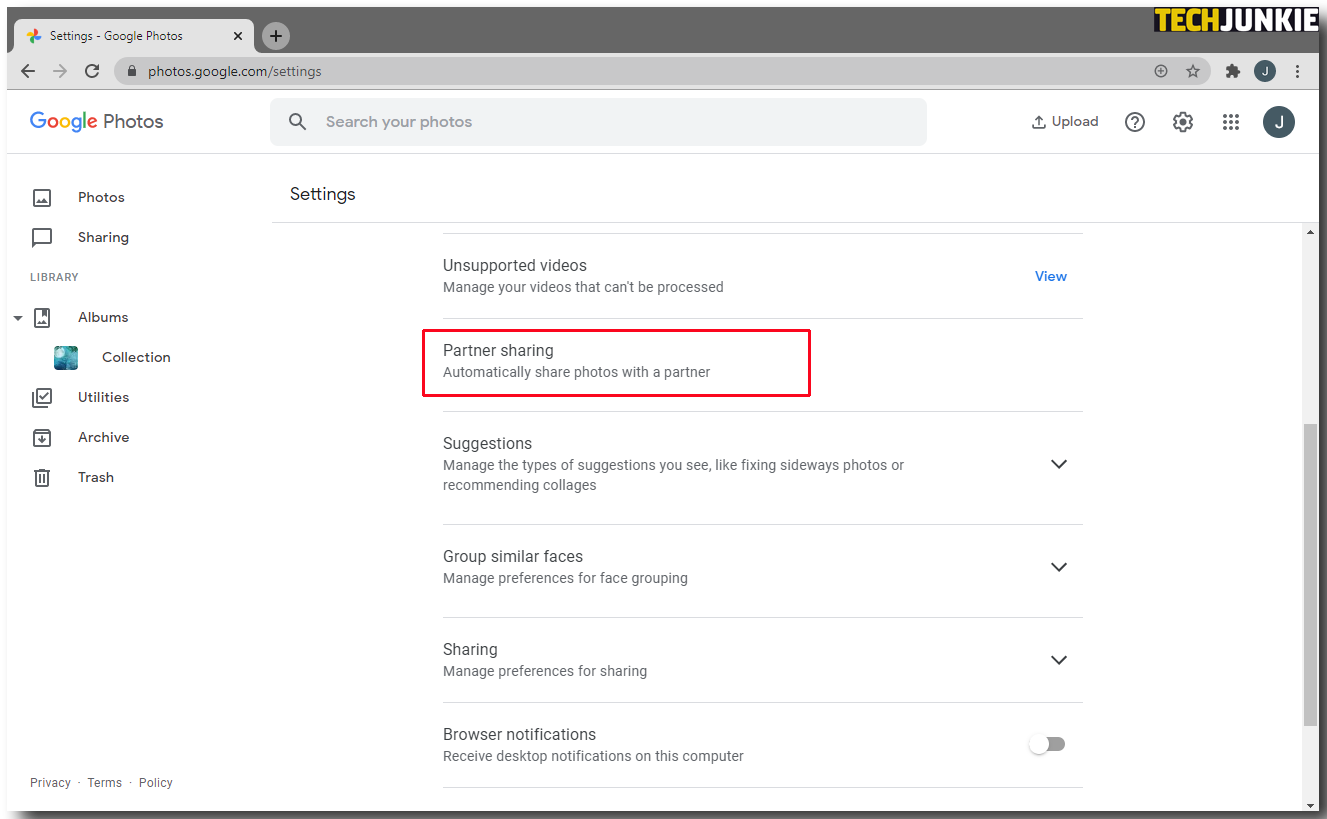The image size is (1327, 819).
Task: Click the Settings gear icon
Action: 1183,122
